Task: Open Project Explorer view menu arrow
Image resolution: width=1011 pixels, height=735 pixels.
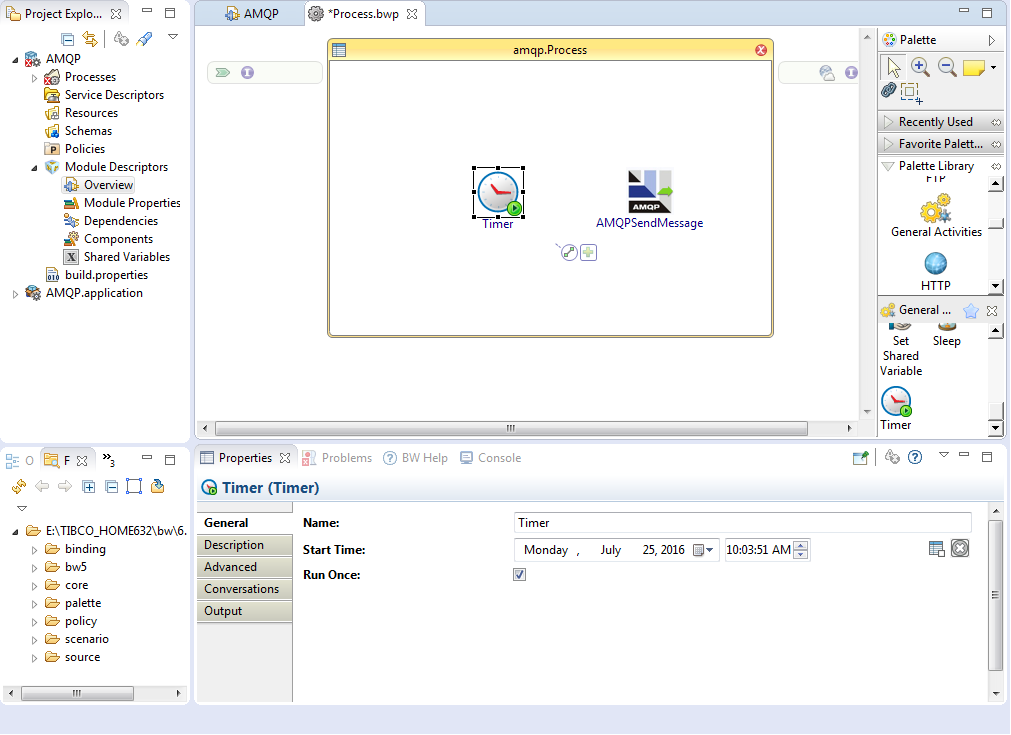Action: tap(173, 37)
